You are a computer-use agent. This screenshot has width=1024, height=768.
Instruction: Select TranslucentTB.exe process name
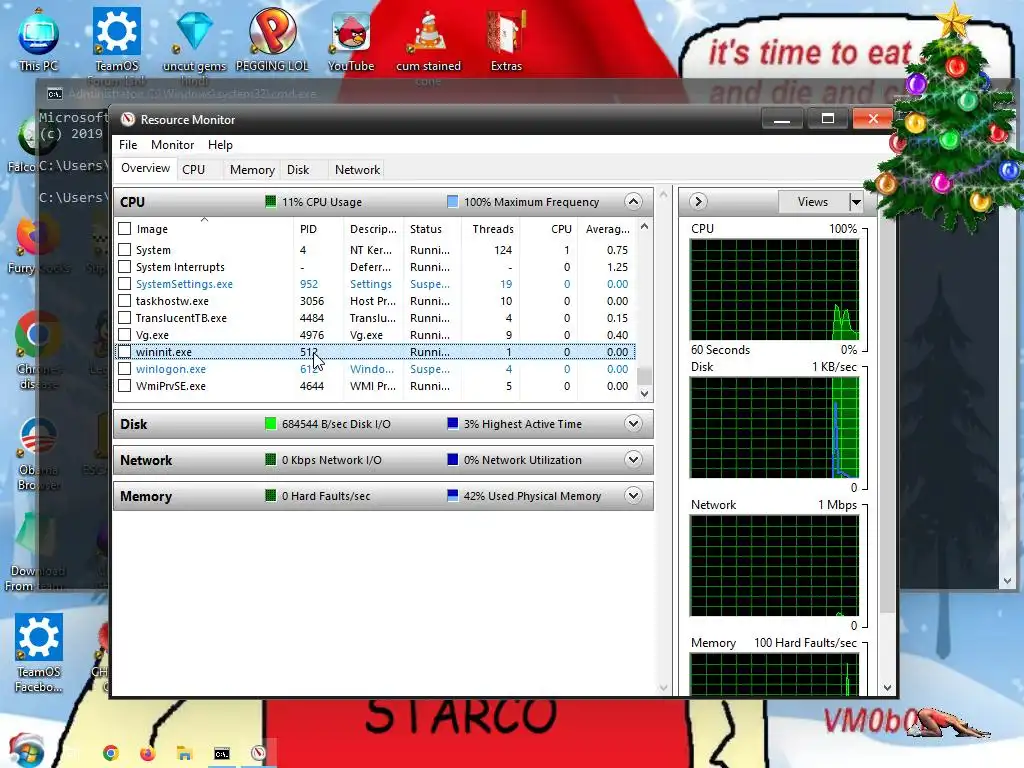click(181, 317)
